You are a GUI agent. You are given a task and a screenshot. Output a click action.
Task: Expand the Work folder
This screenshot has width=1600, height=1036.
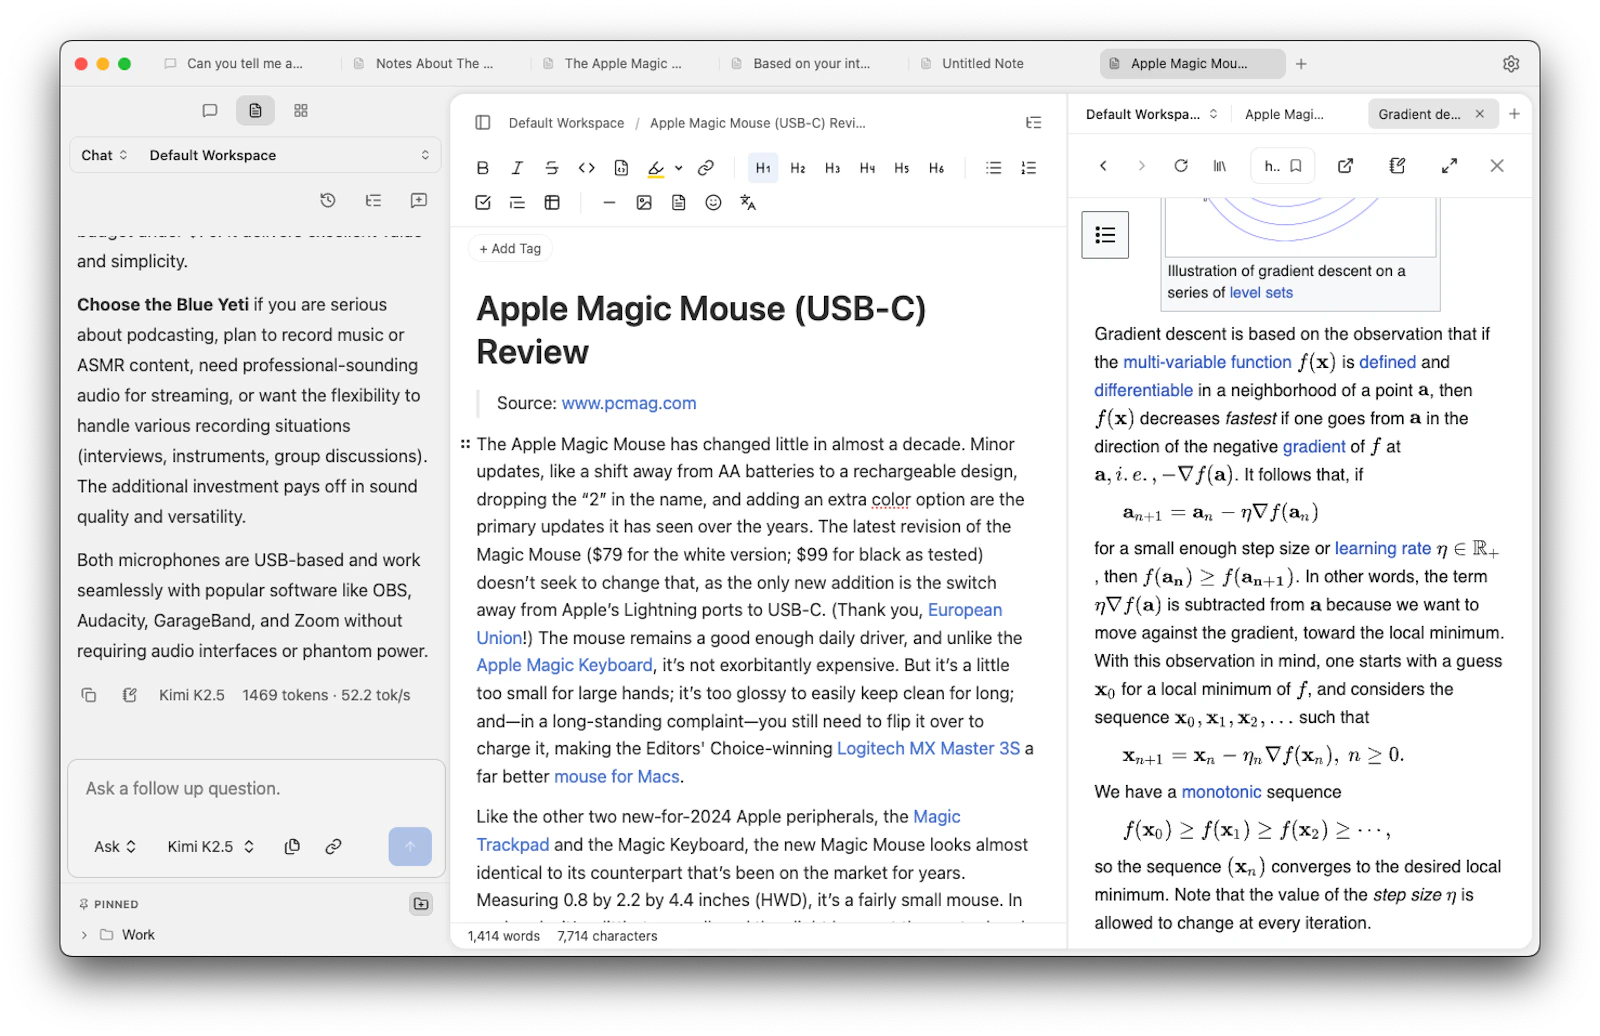[x=84, y=935]
